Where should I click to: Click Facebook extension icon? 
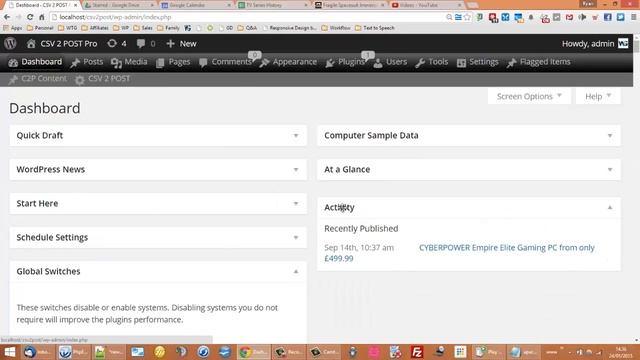click(x=608, y=17)
